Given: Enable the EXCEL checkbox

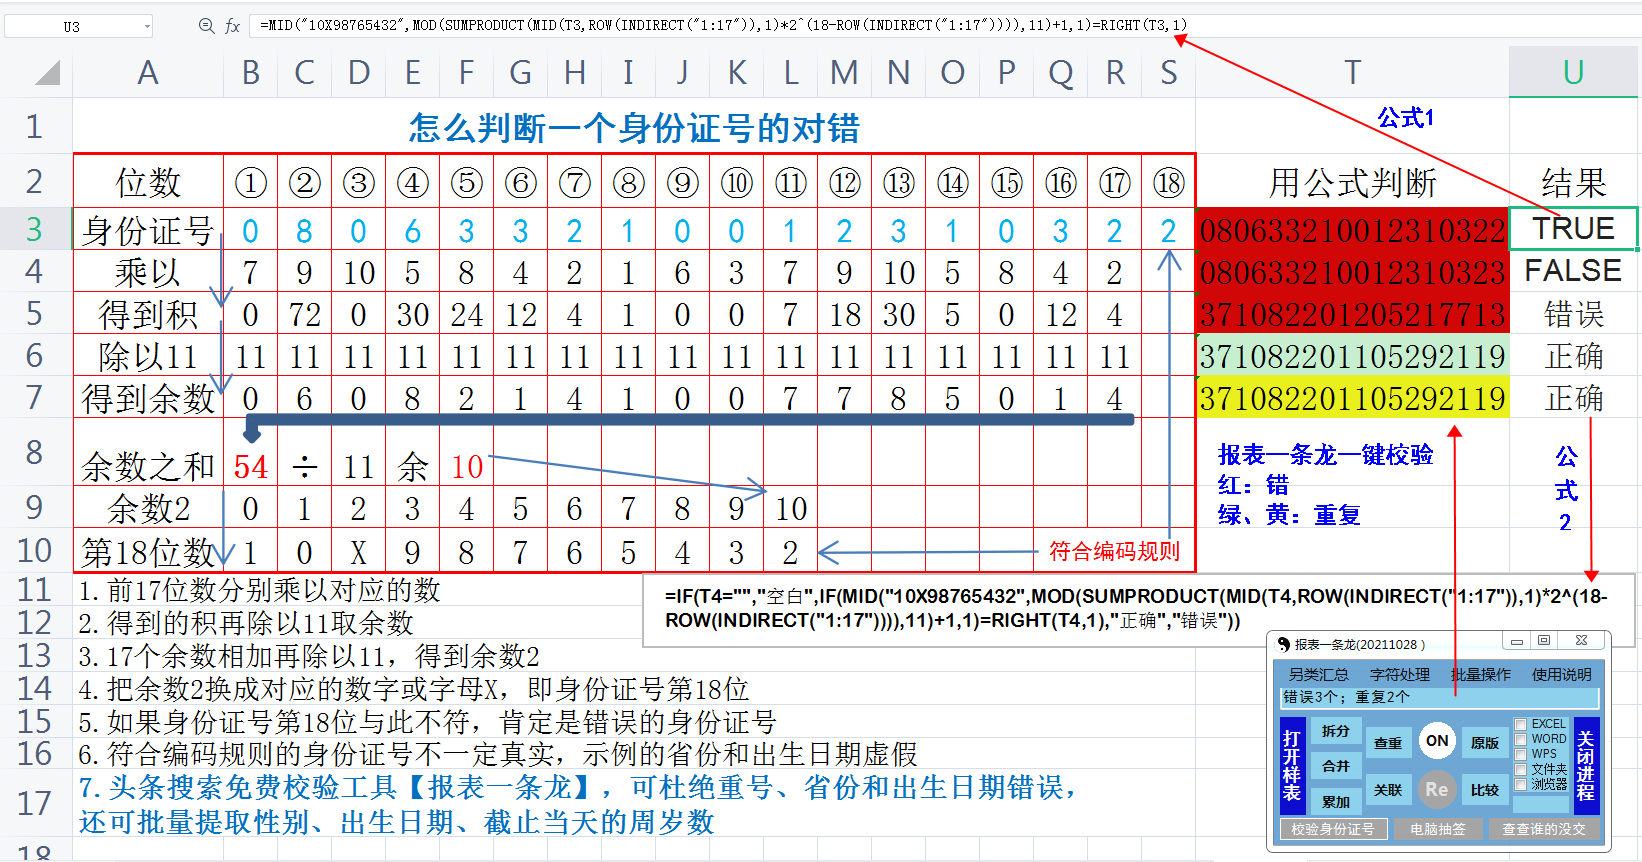Looking at the screenshot, I should click(1520, 724).
